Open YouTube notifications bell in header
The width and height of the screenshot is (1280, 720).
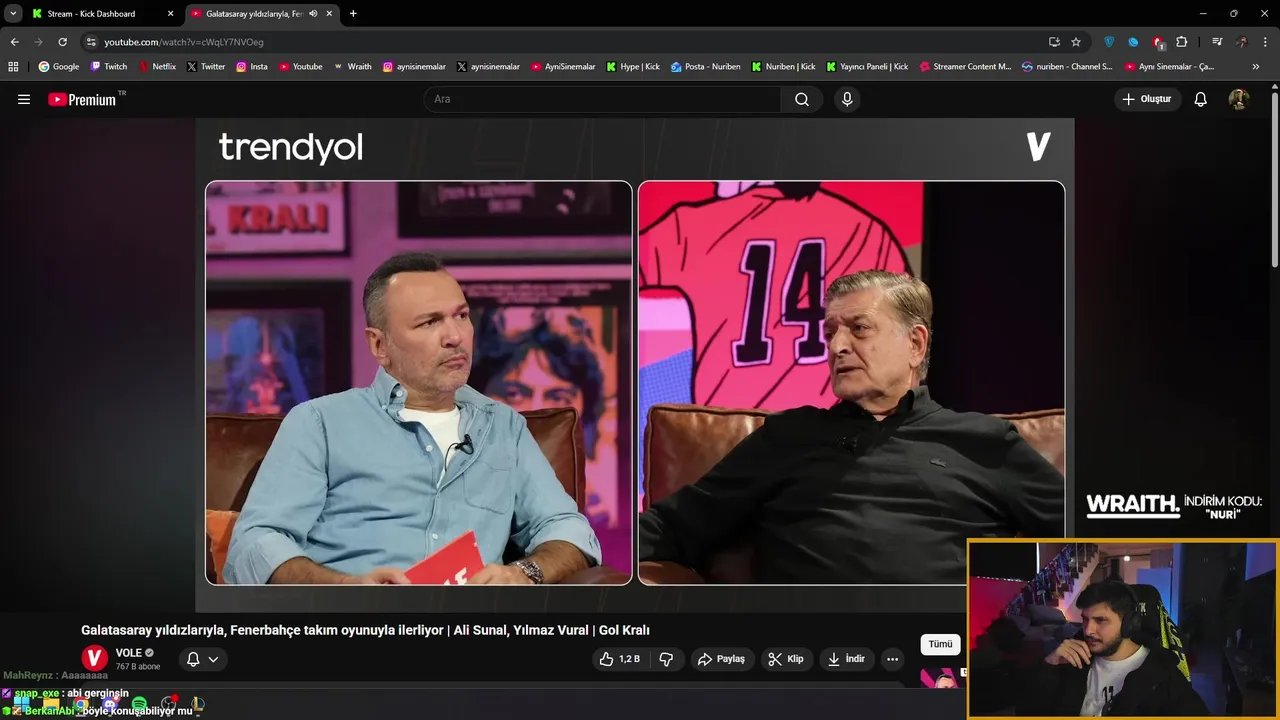[1201, 99]
